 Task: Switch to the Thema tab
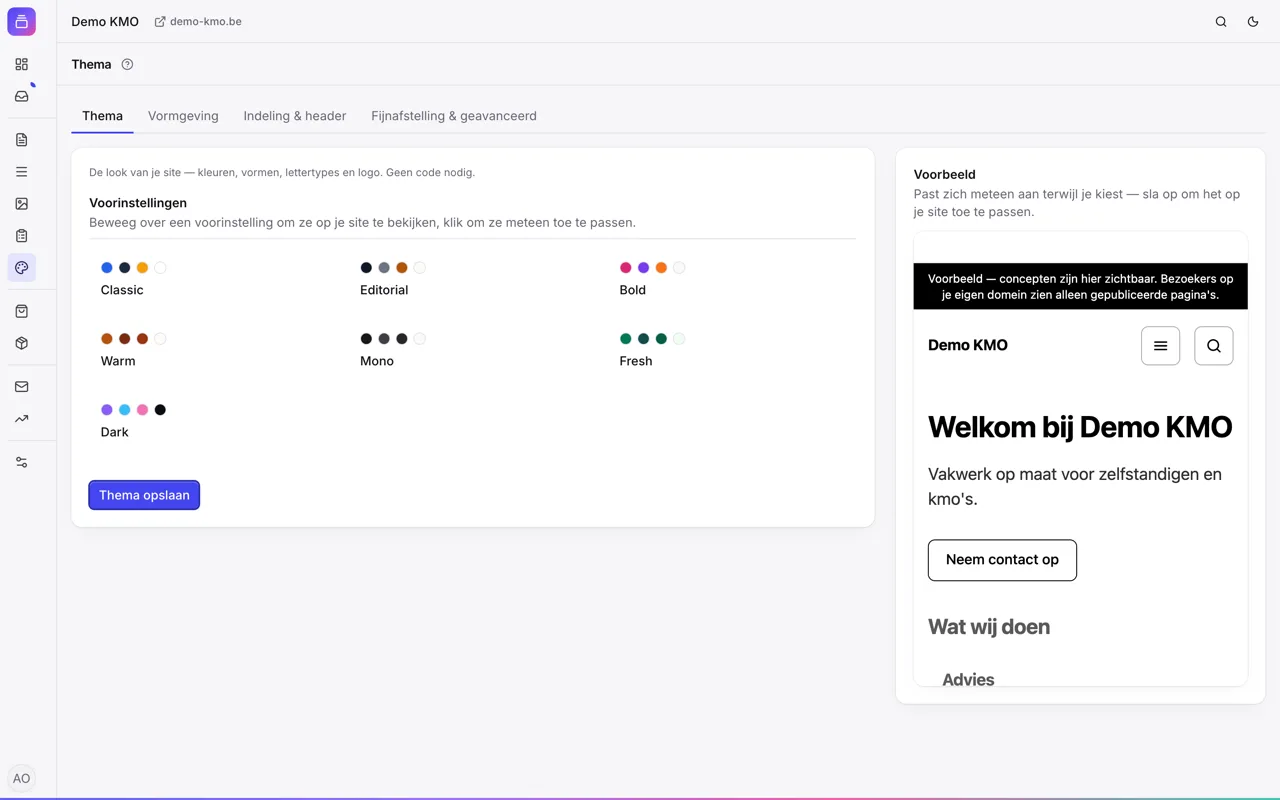[x=102, y=116]
